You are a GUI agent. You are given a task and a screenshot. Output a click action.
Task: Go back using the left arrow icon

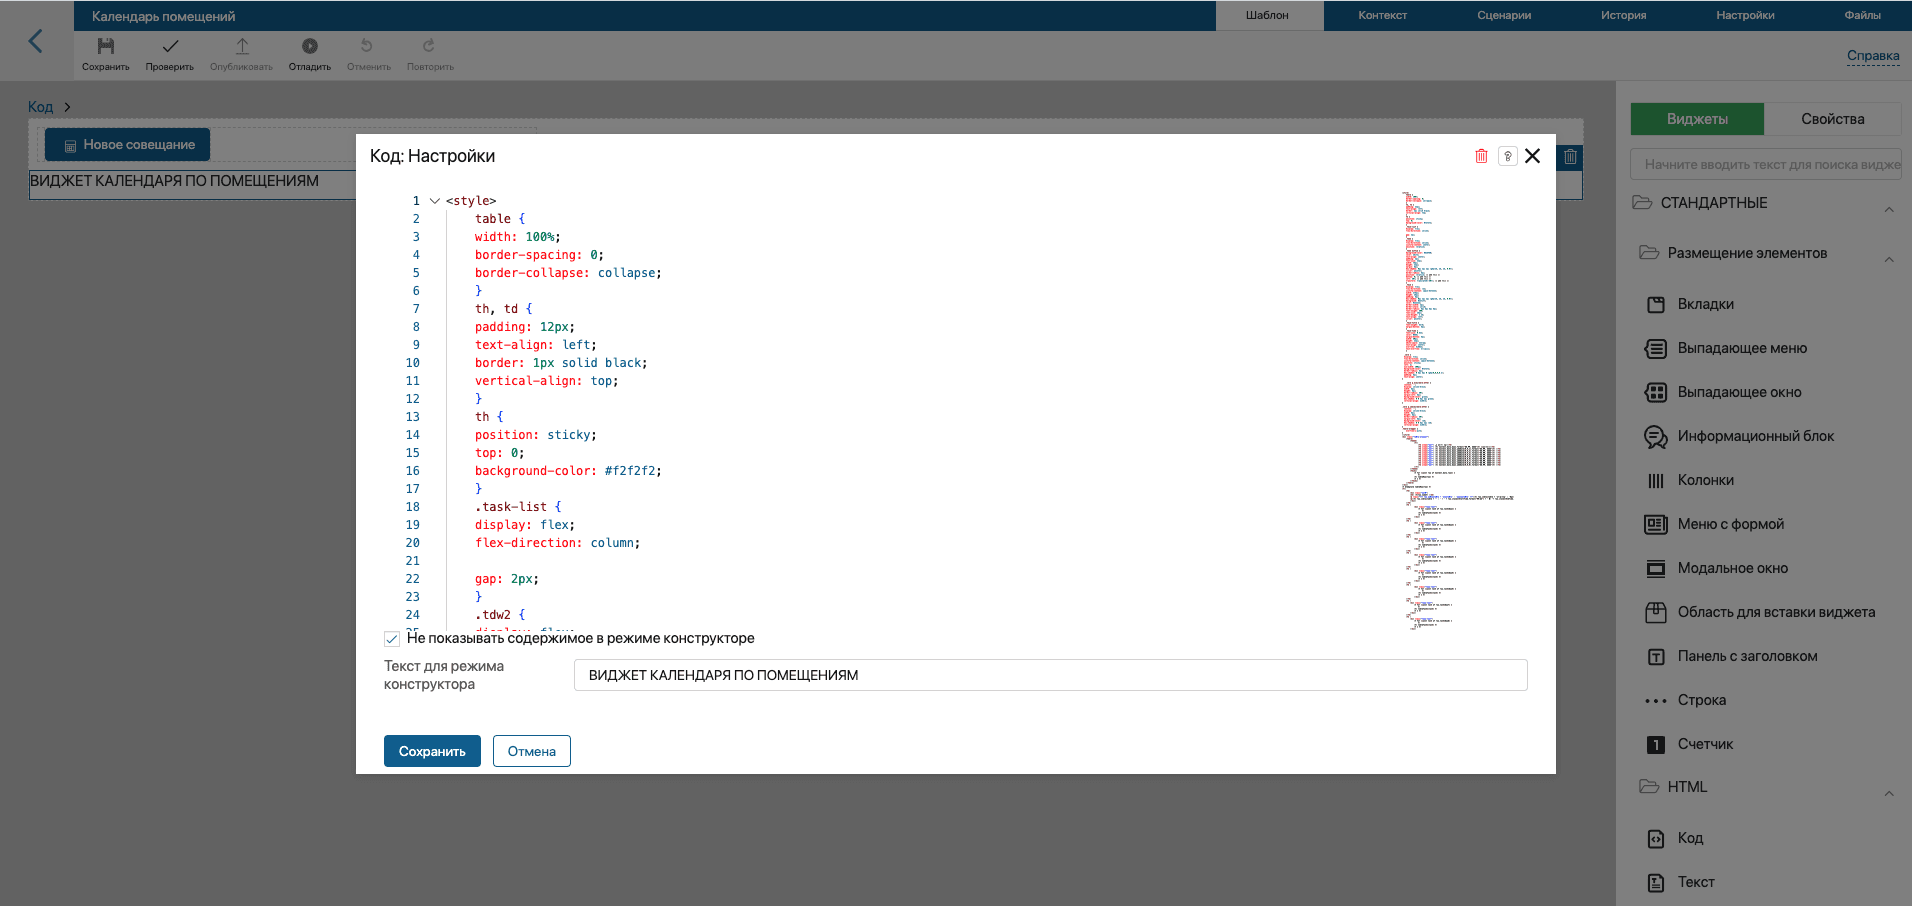point(36,41)
